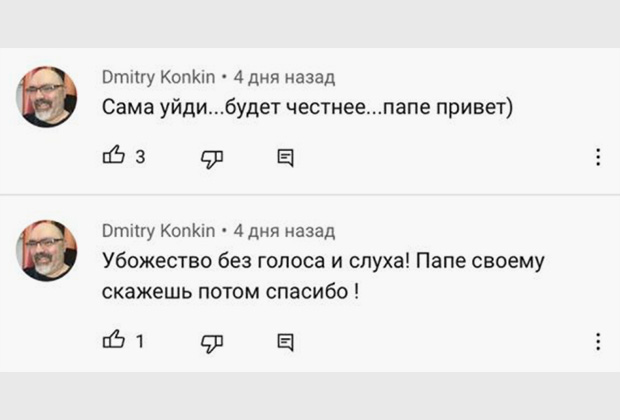Reply to the 'Сама уйди' comment
This screenshot has width=620, height=420.
tap(285, 157)
